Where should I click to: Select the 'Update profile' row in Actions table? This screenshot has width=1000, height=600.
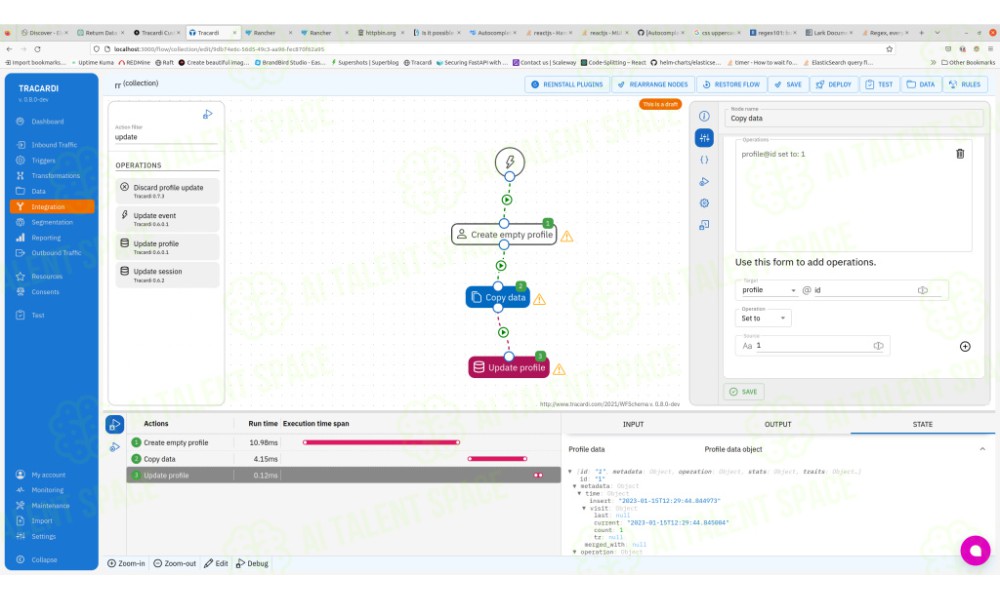[343, 475]
